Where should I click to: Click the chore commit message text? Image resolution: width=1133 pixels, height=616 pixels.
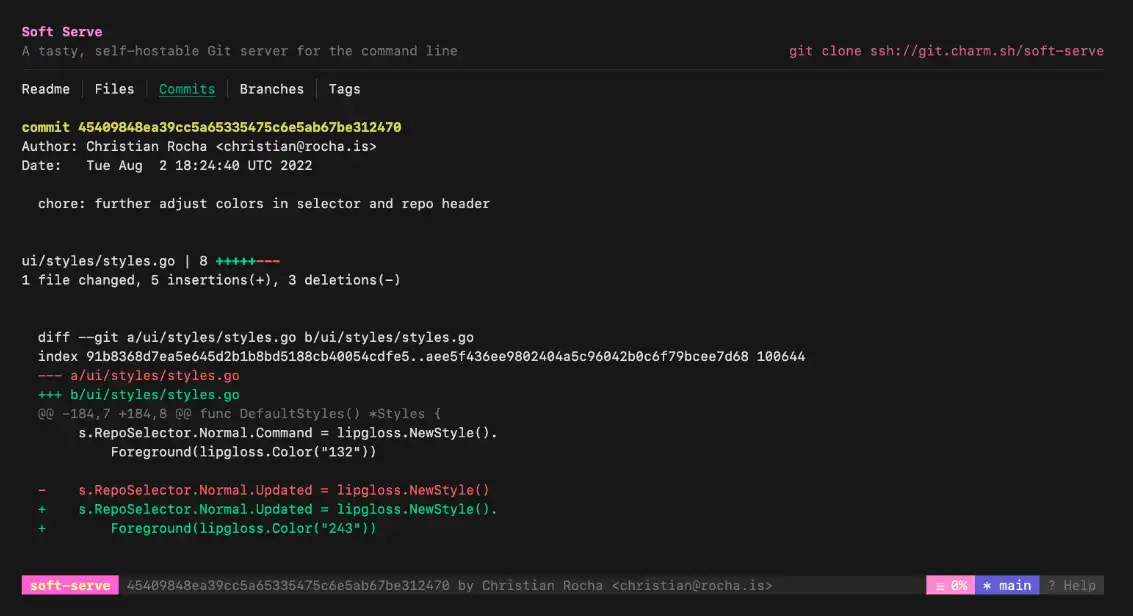tap(264, 203)
